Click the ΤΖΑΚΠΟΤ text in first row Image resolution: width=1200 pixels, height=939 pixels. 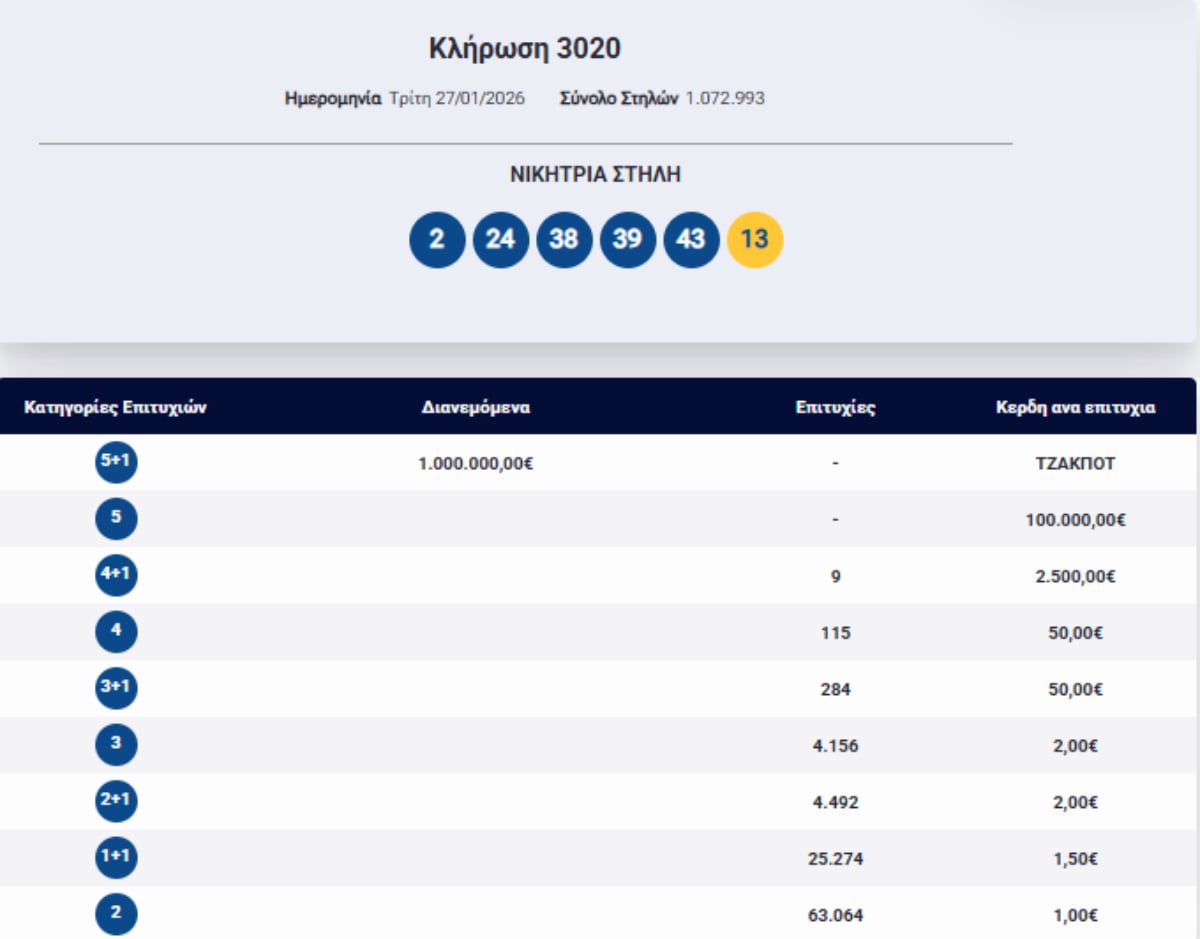click(x=1076, y=464)
